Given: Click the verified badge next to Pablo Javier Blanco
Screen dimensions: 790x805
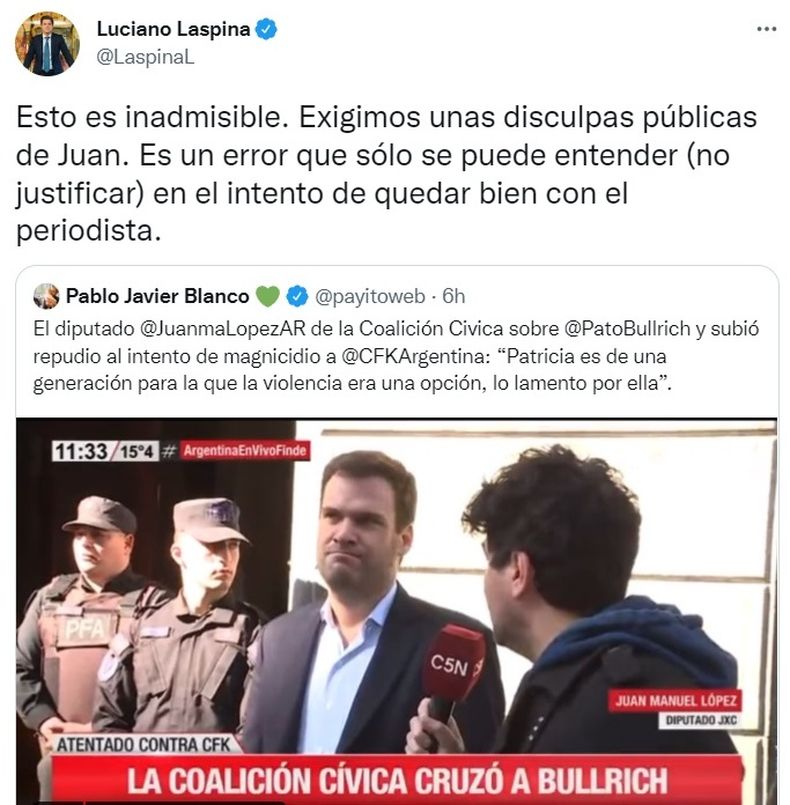Looking at the screenshot, I should [297, 296].
